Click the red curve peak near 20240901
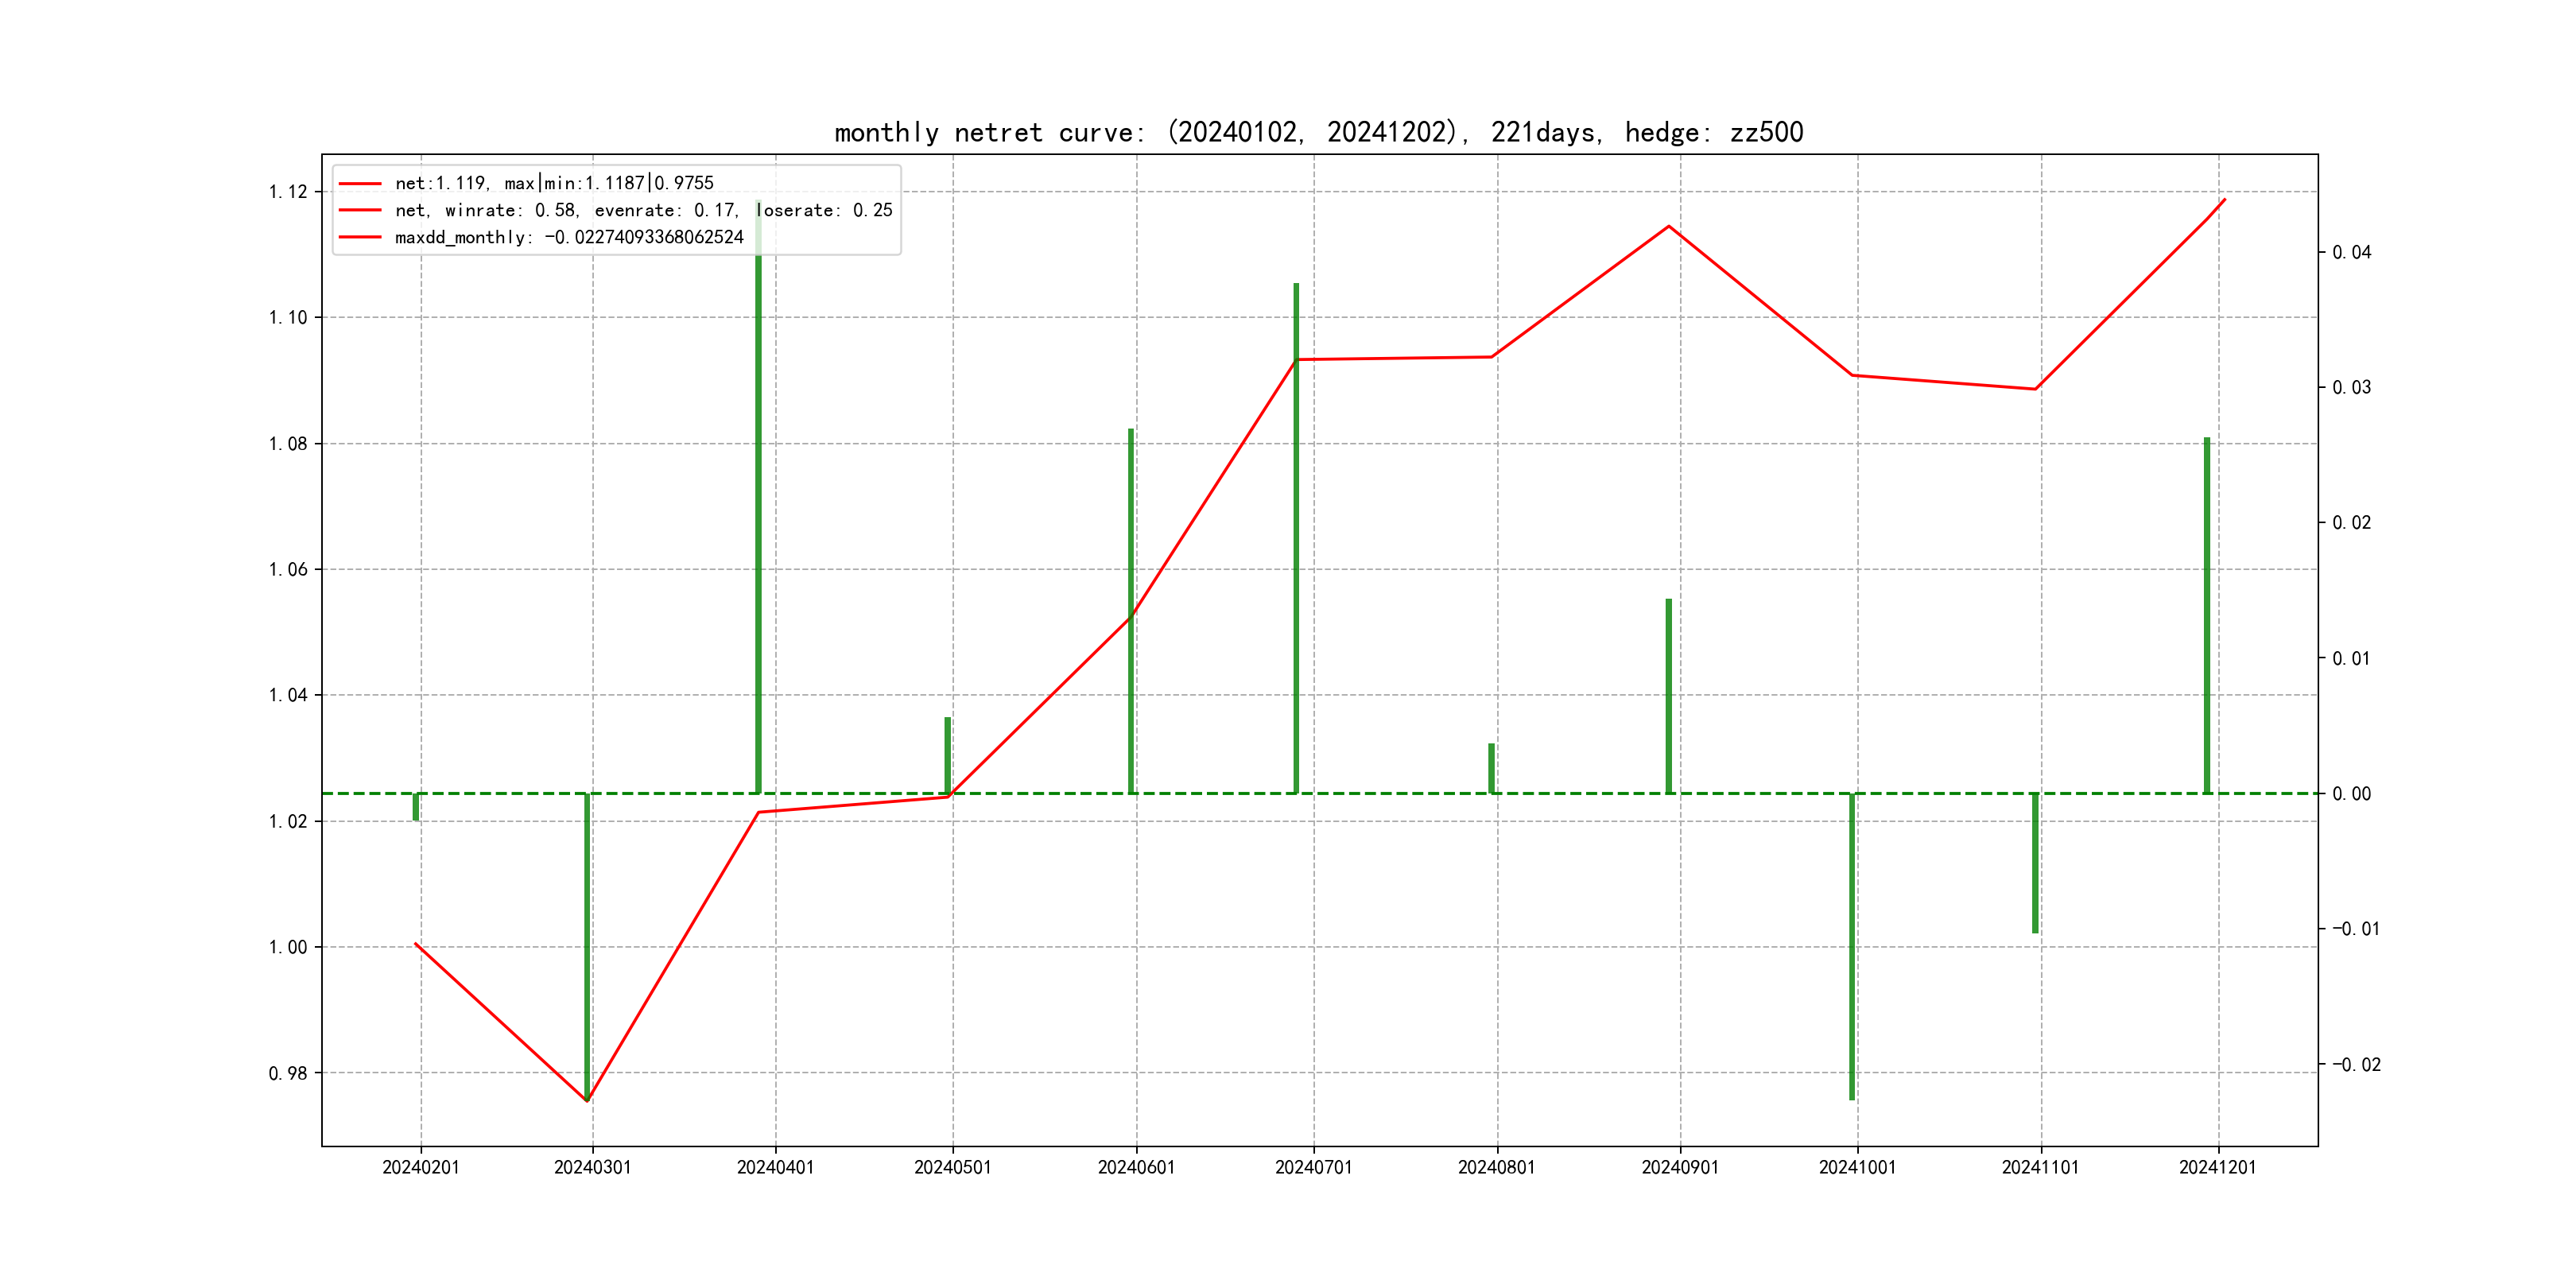This screenshot has width=2576, height=1288. coord(1668,227)
